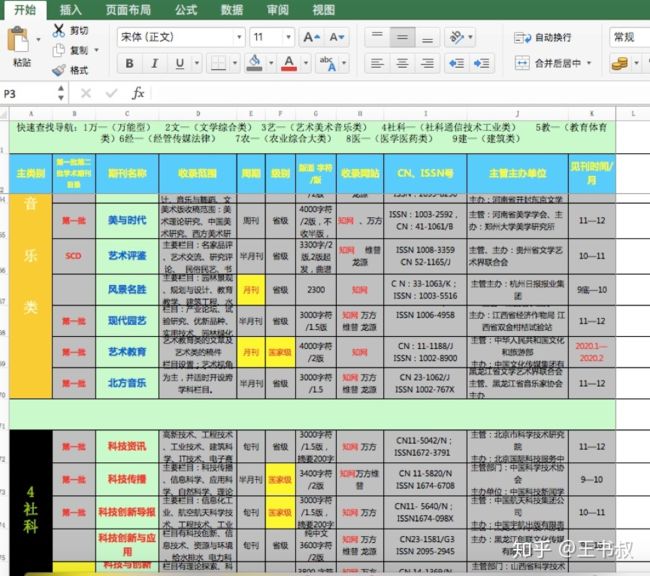Screen dimensions: 650x576
Task: Open the 视图 ribbon tab
Action: coord(323,10)
